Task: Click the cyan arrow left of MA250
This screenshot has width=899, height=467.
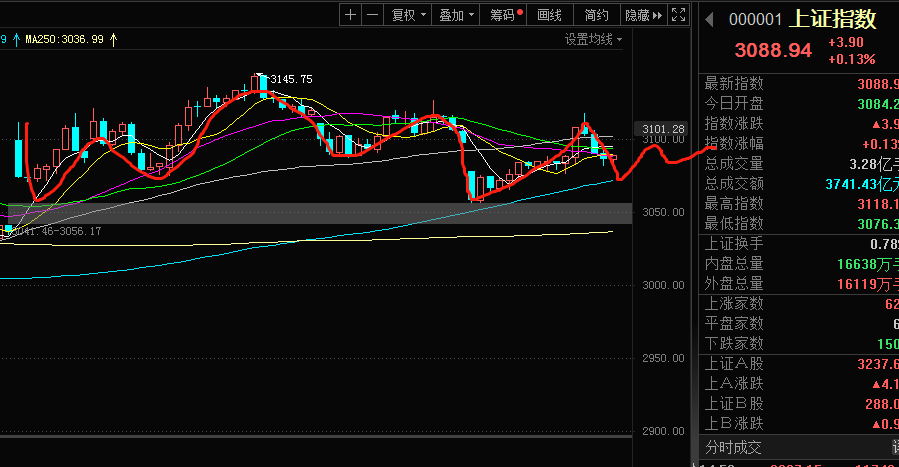Action: (x=18, y=40)
